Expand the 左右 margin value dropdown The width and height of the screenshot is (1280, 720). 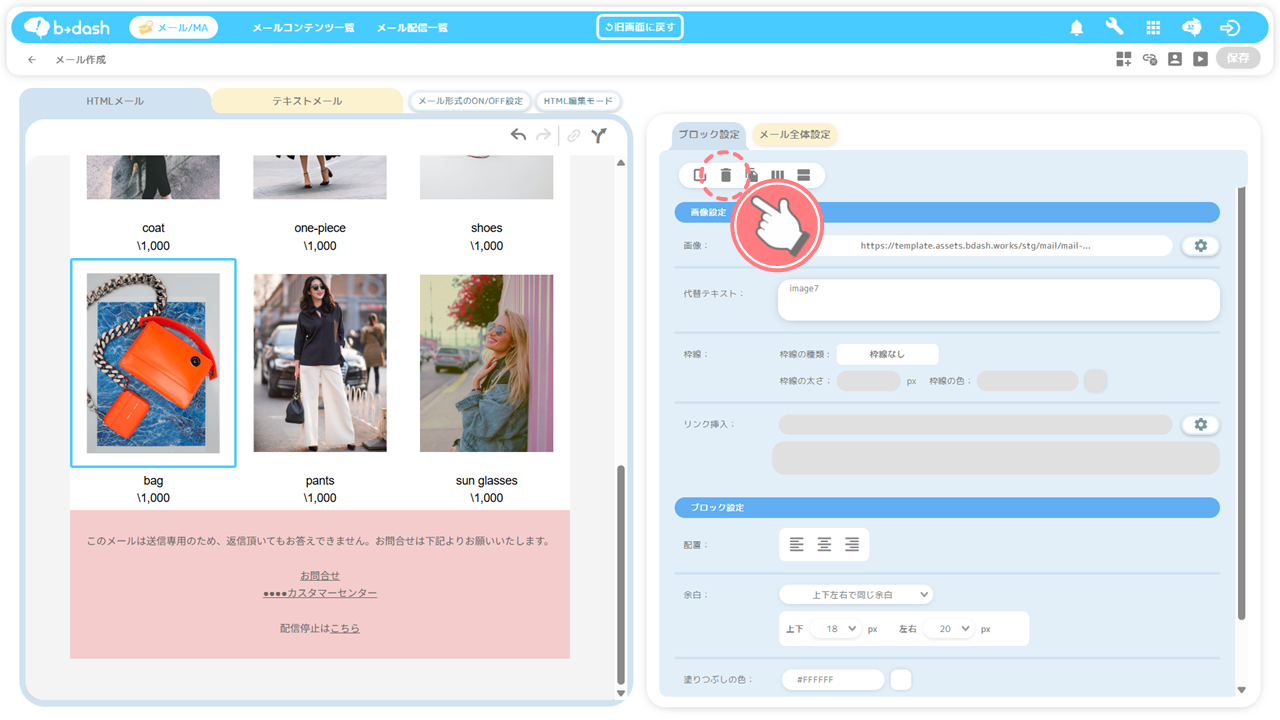click(x=948, y=629)
